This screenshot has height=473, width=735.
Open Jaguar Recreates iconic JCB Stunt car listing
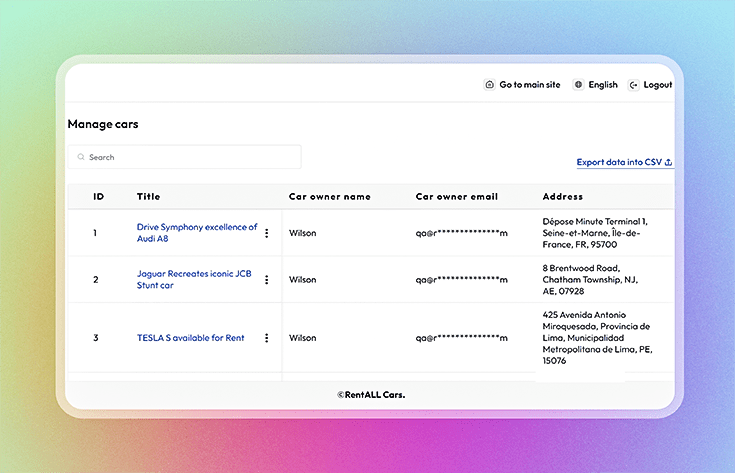pyautogui.click(x=194, y=279)
